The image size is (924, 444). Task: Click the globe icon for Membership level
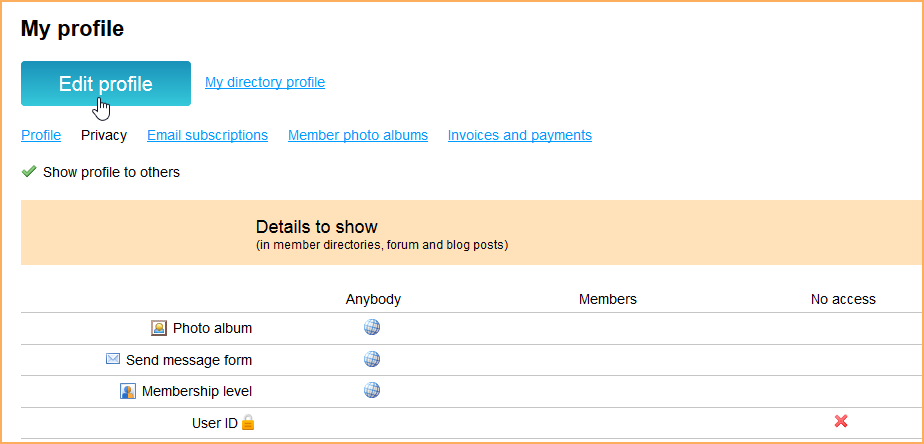coord(372,390)
